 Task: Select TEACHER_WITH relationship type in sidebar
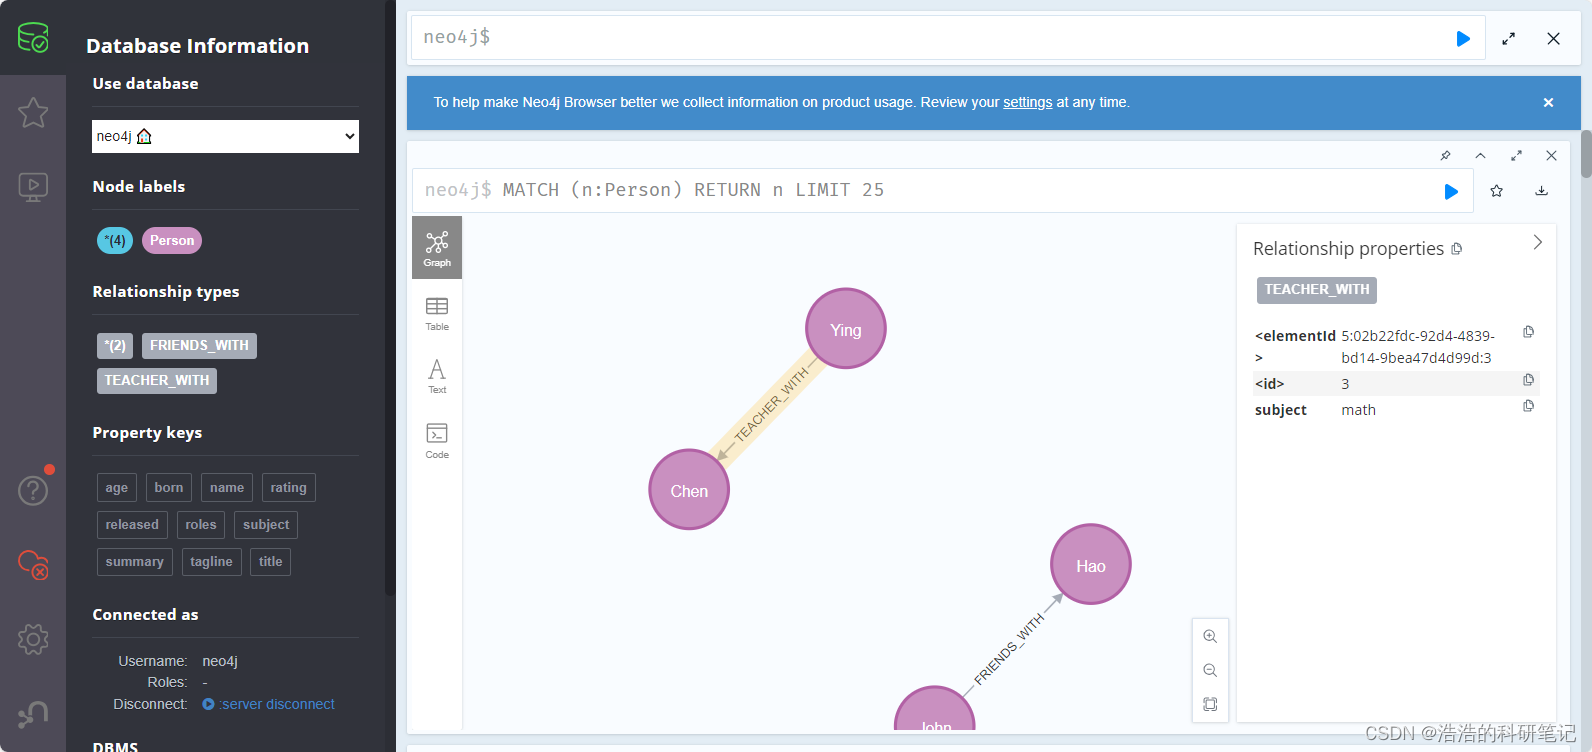click(x=157, y=380)
